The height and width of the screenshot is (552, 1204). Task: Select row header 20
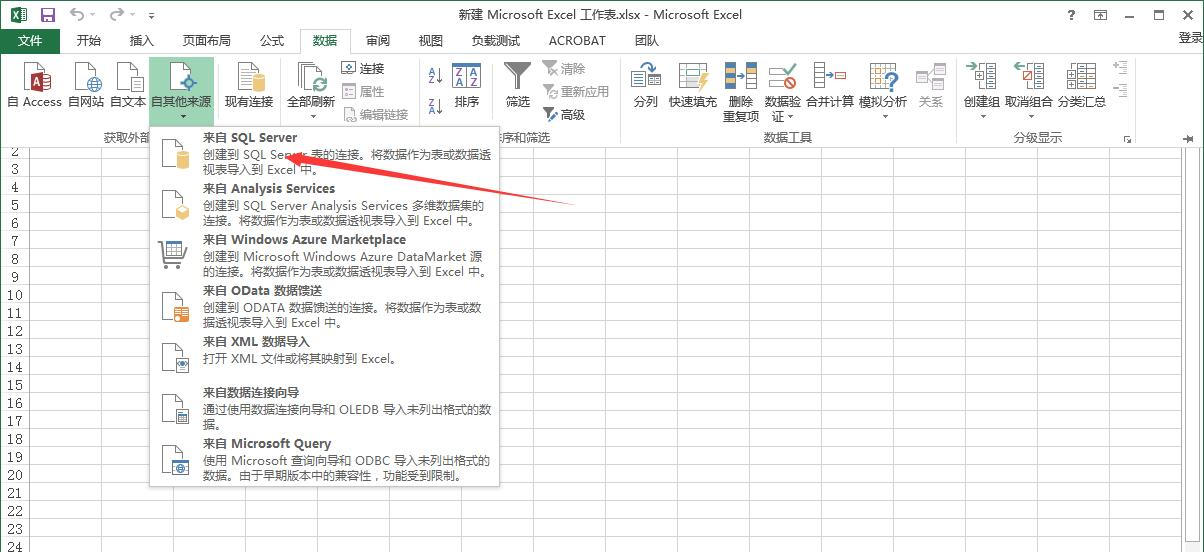coord(15,475)
